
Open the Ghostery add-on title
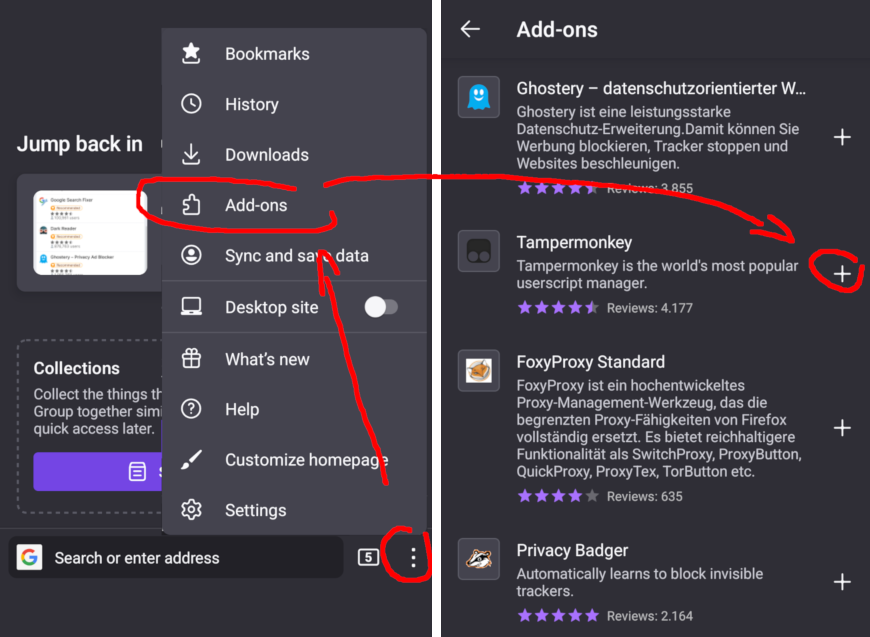pos(661,88)
